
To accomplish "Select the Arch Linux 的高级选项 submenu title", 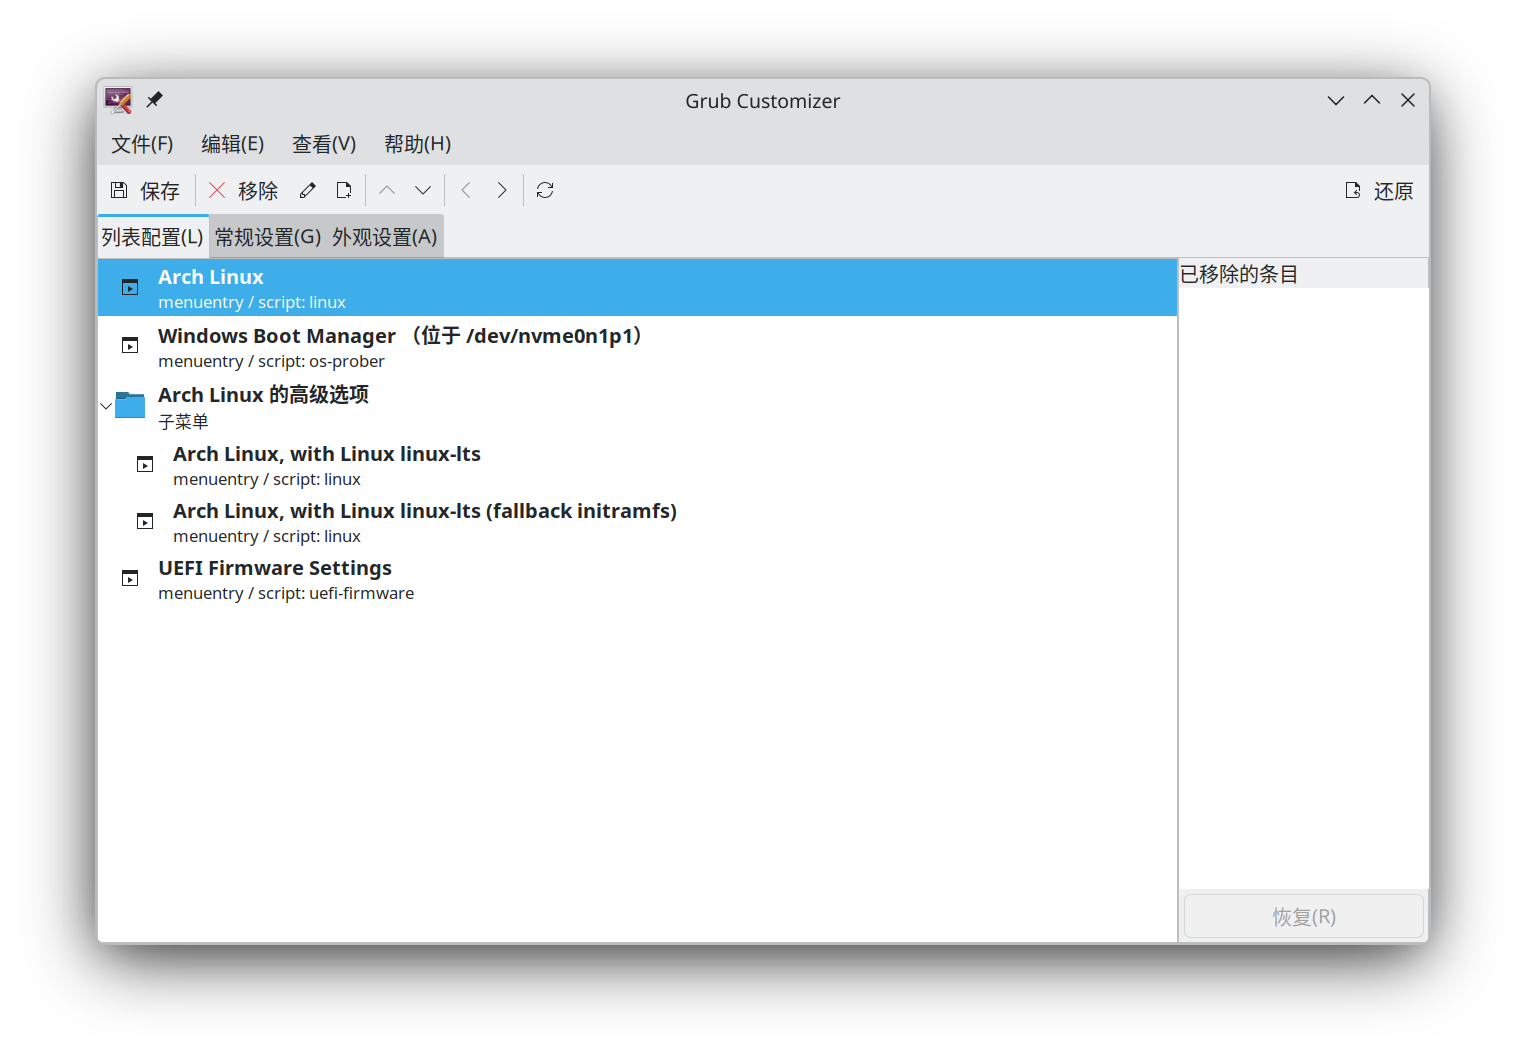I will pos(263,395).
